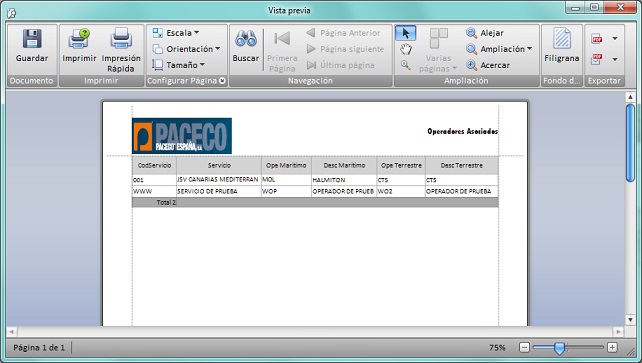Click cell WWW in CodServicio

154,191
